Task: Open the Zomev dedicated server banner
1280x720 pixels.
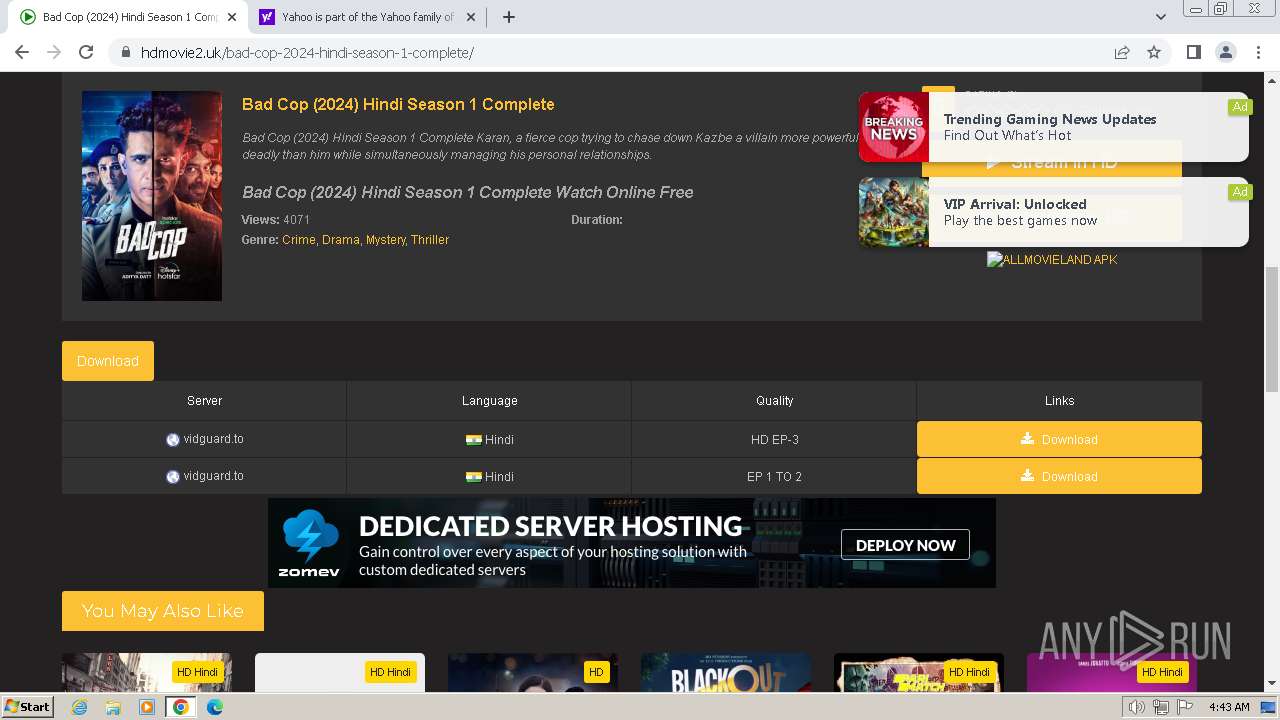Action: tap(632, 543)
